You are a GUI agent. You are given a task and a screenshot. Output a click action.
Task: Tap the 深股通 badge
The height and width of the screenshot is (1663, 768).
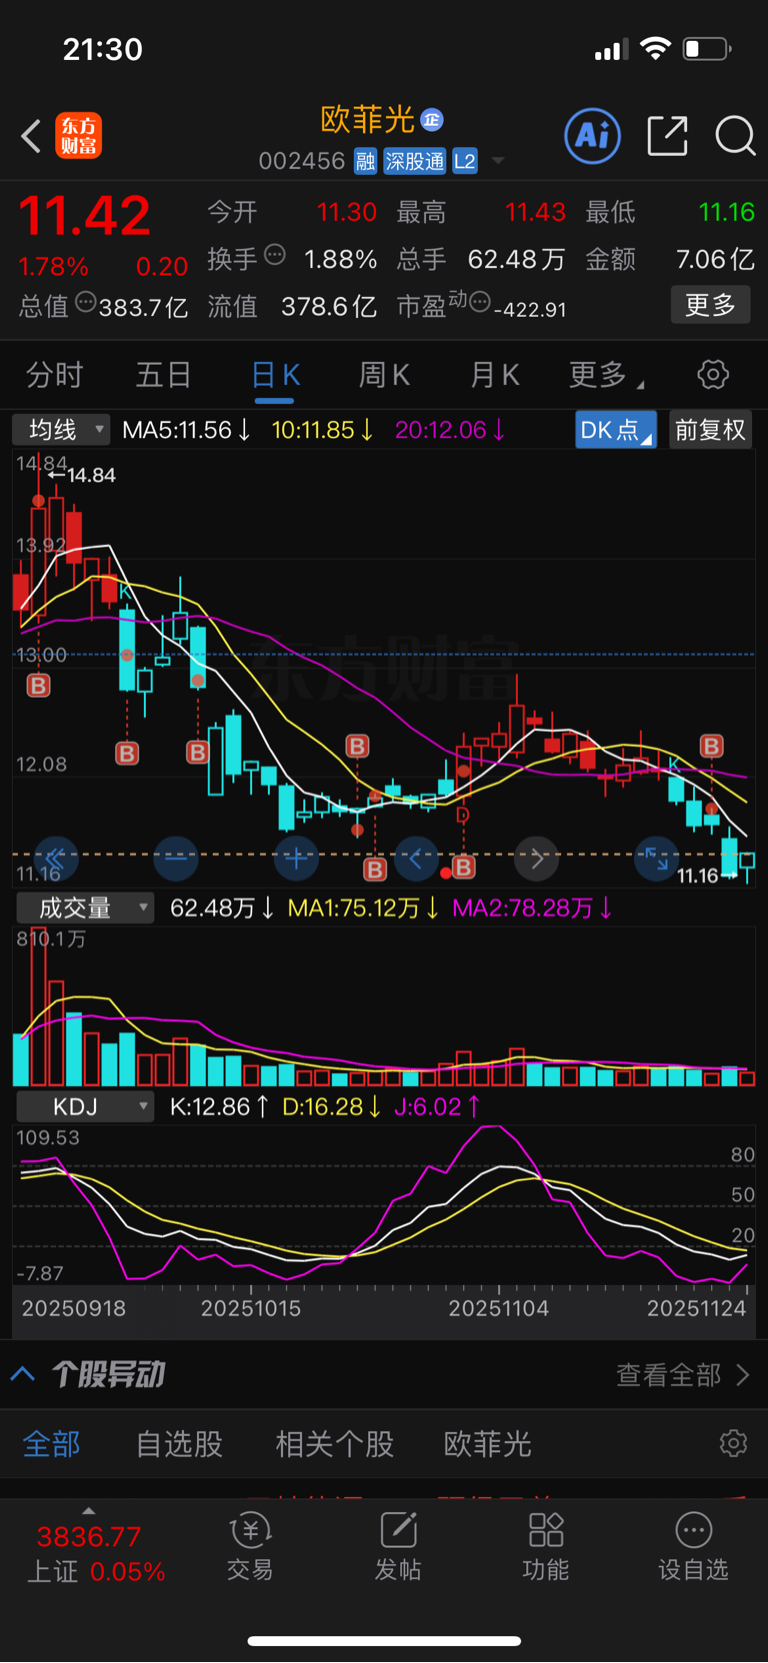click(x=415, y=161)
